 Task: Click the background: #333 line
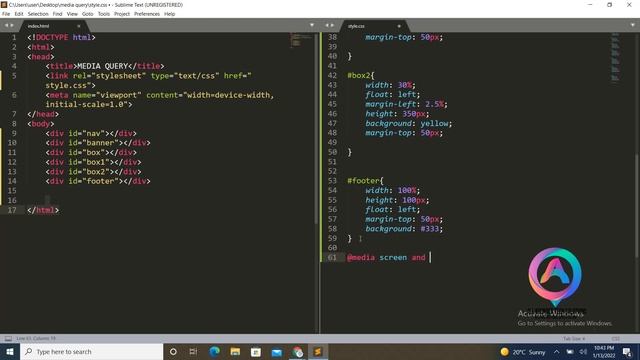pyautogui.click(x=404, y=229)
